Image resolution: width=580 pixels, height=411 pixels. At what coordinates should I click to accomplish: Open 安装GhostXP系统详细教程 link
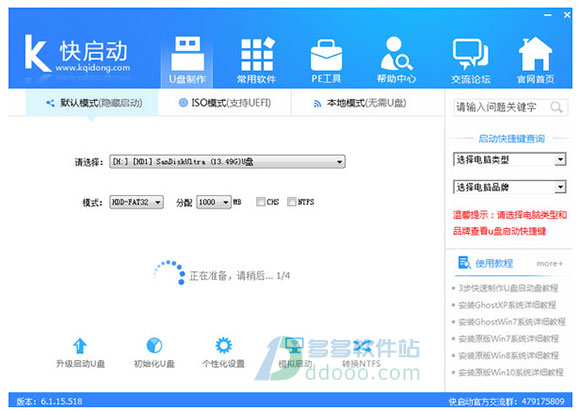pyautogui.click(x=507, y=305)
